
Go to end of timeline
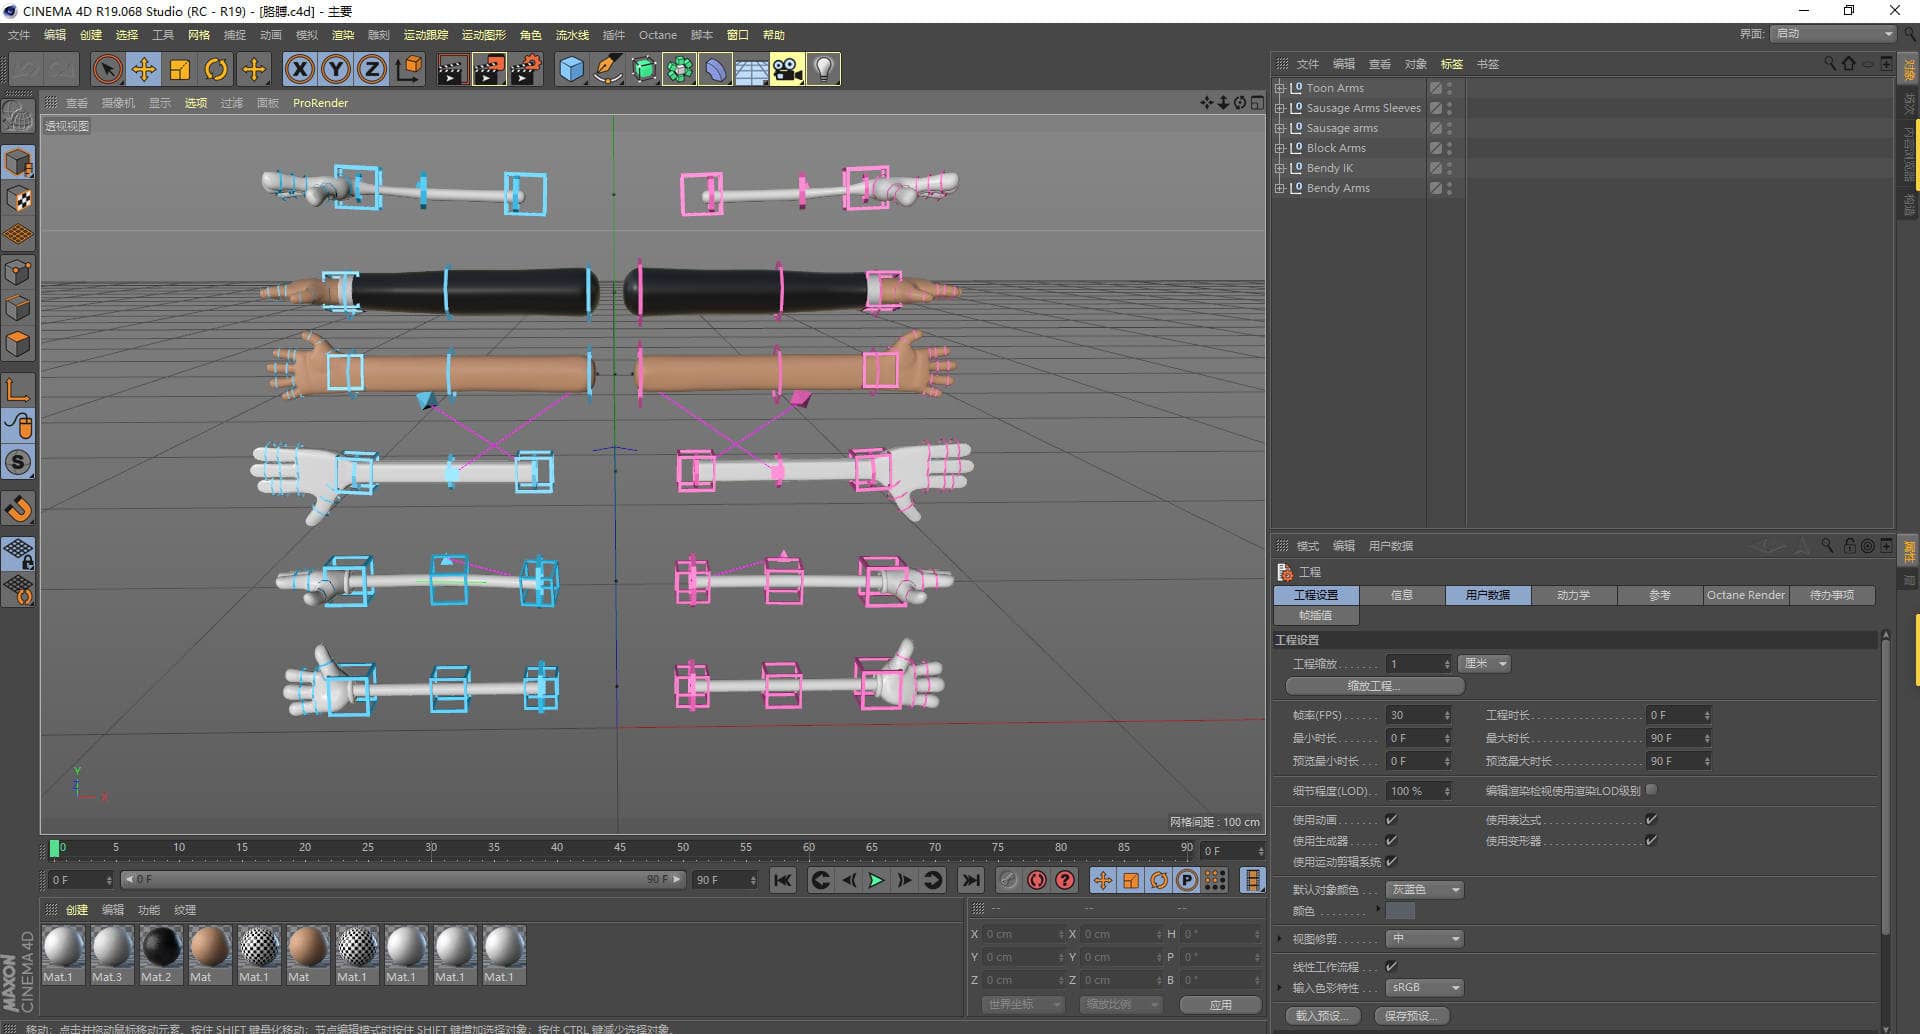click(970, 880)
